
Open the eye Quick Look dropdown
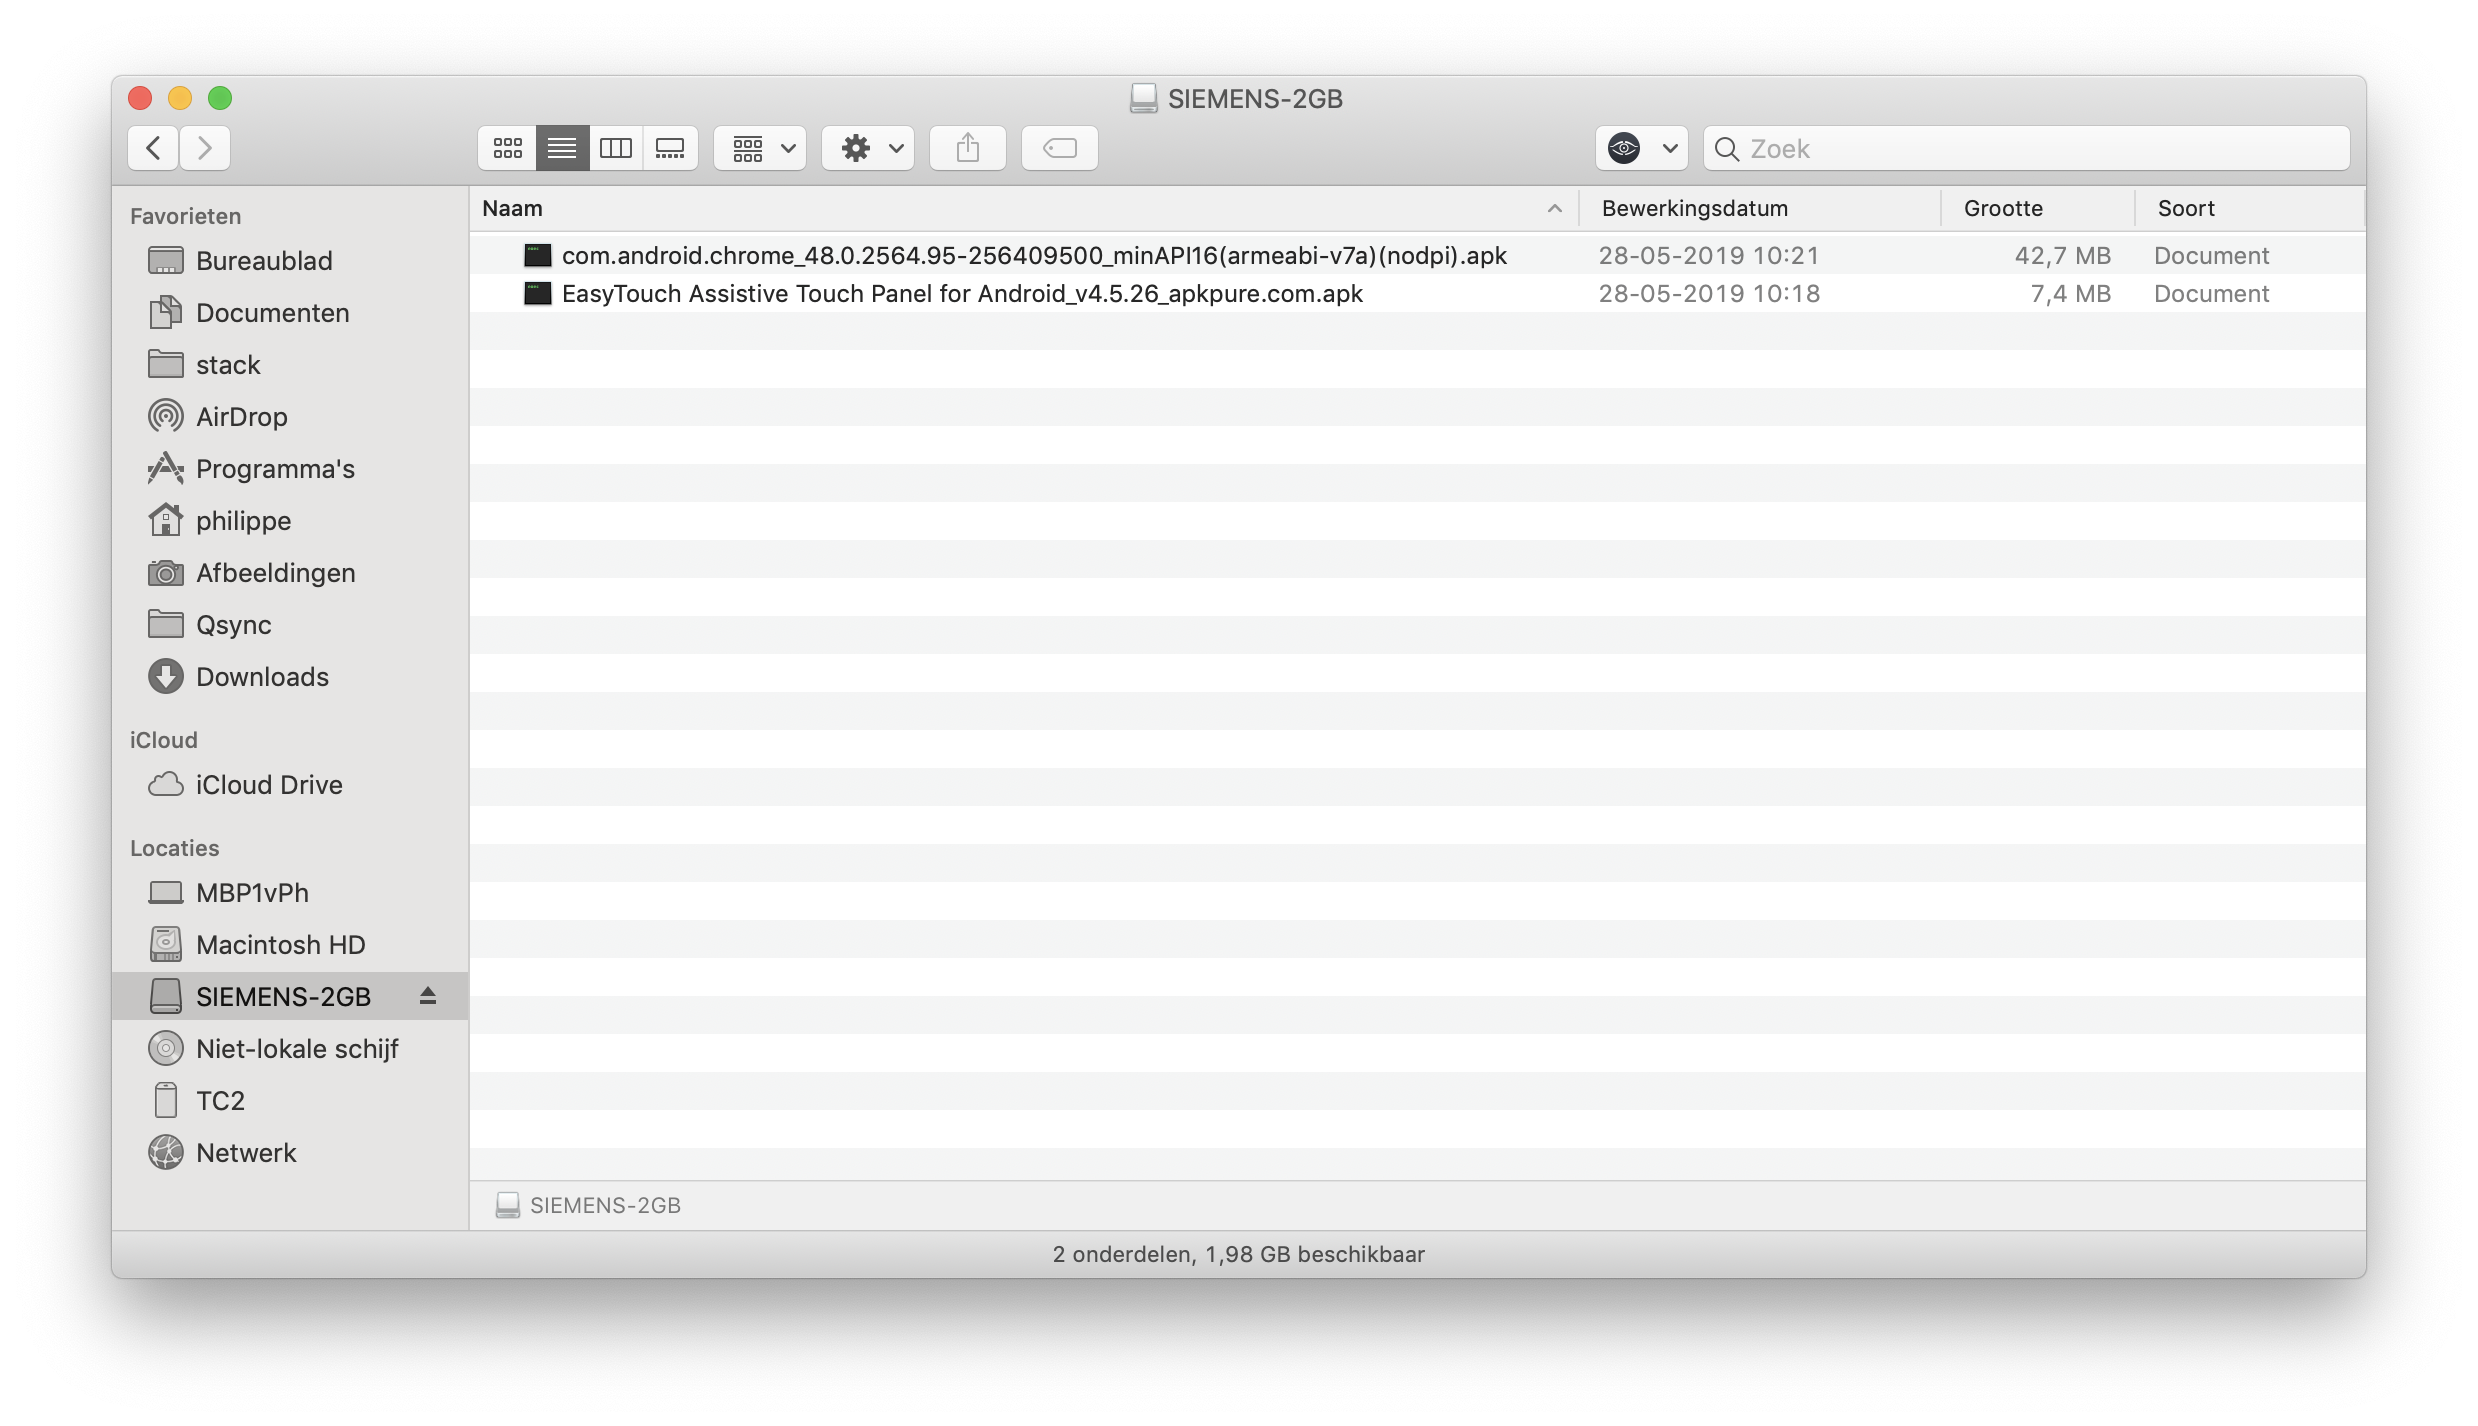[x=1641, y=149]
